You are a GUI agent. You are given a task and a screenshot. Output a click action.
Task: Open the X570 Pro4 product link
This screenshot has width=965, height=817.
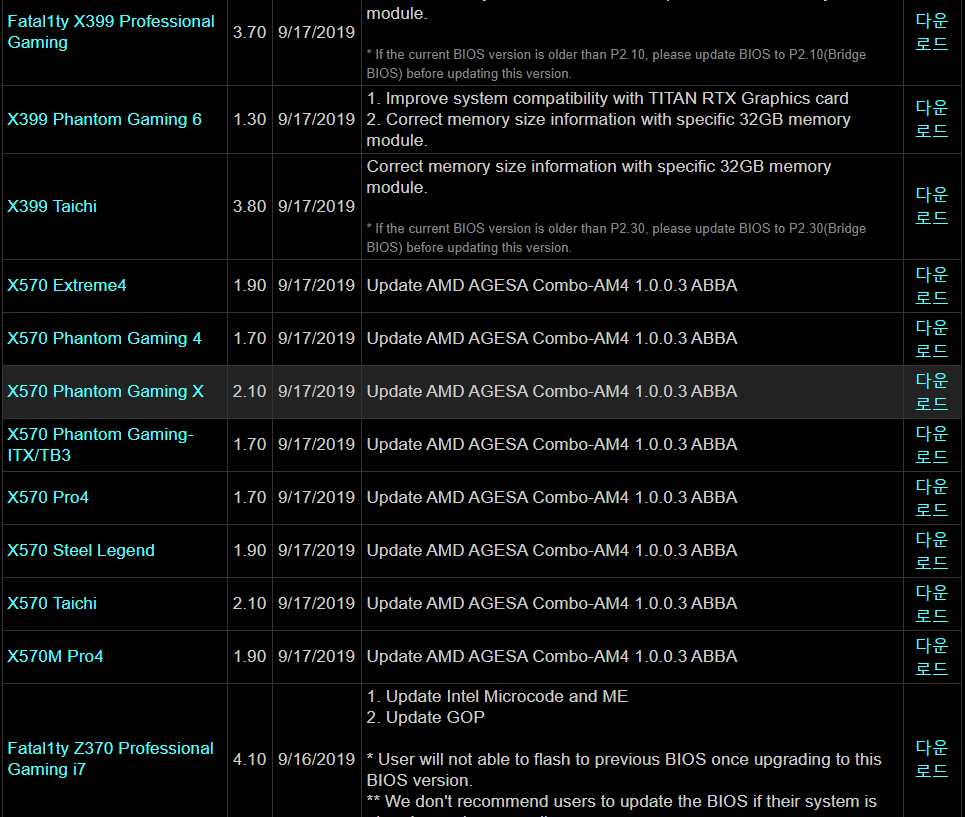click(48, 497)
